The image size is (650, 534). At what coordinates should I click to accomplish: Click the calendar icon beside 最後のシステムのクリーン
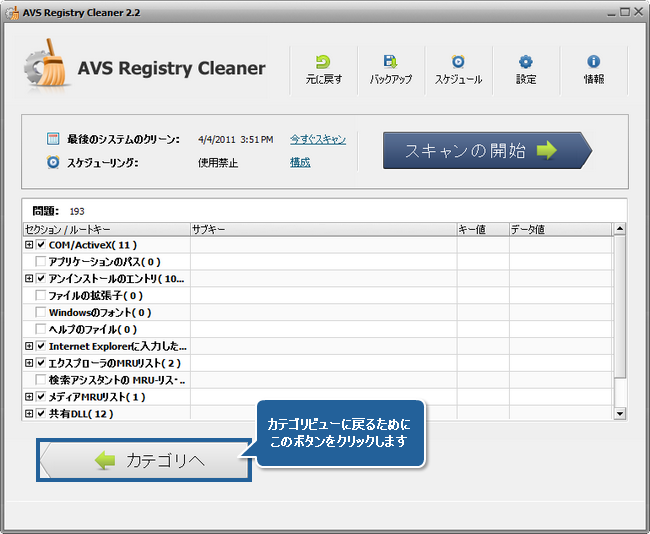point(53,139)
